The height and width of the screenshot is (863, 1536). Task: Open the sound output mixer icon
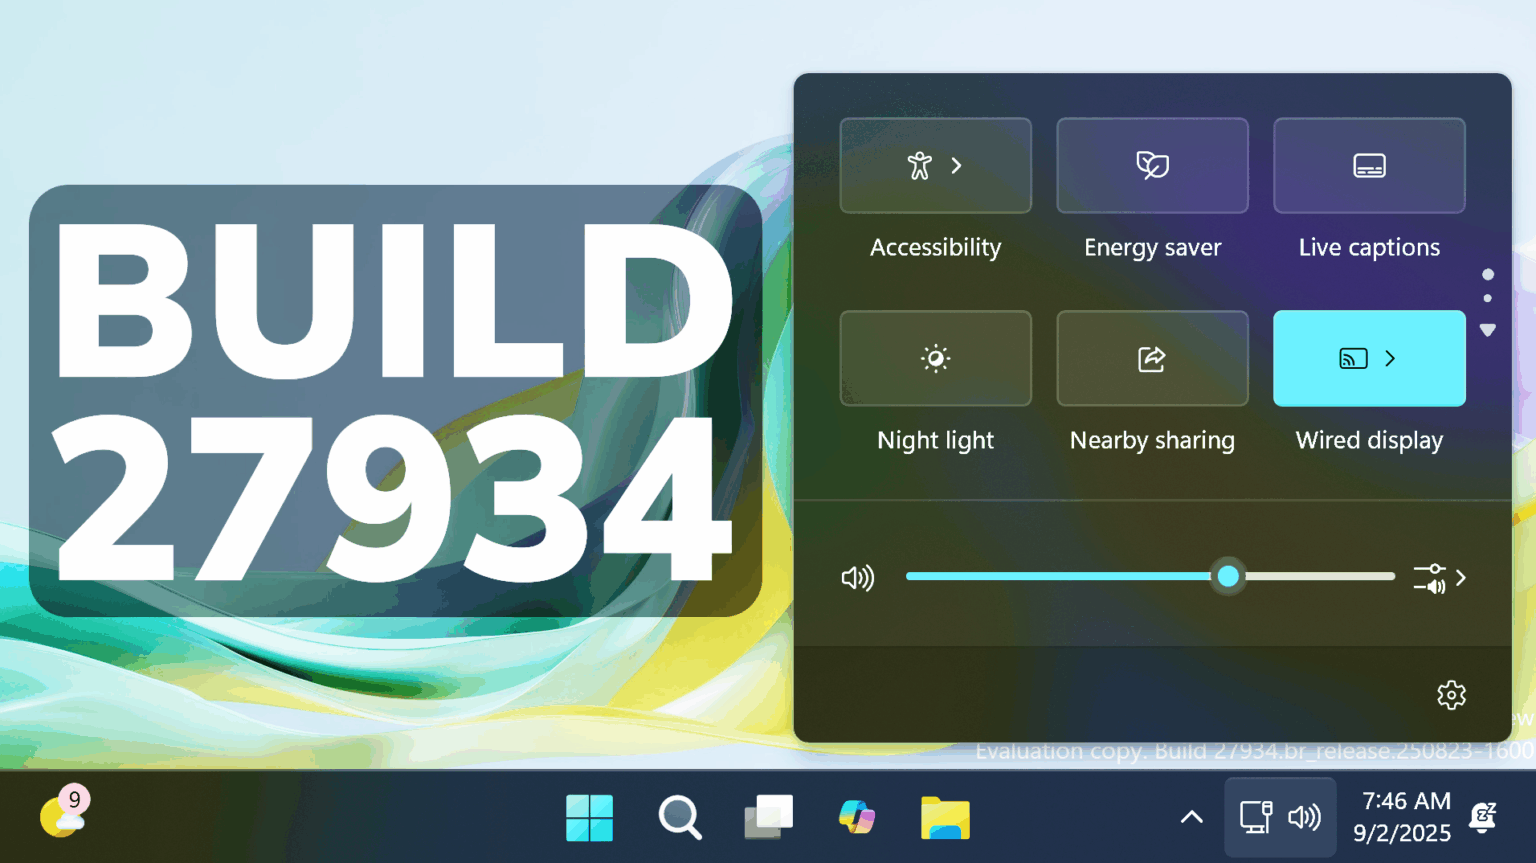(x=1430, y=578)
